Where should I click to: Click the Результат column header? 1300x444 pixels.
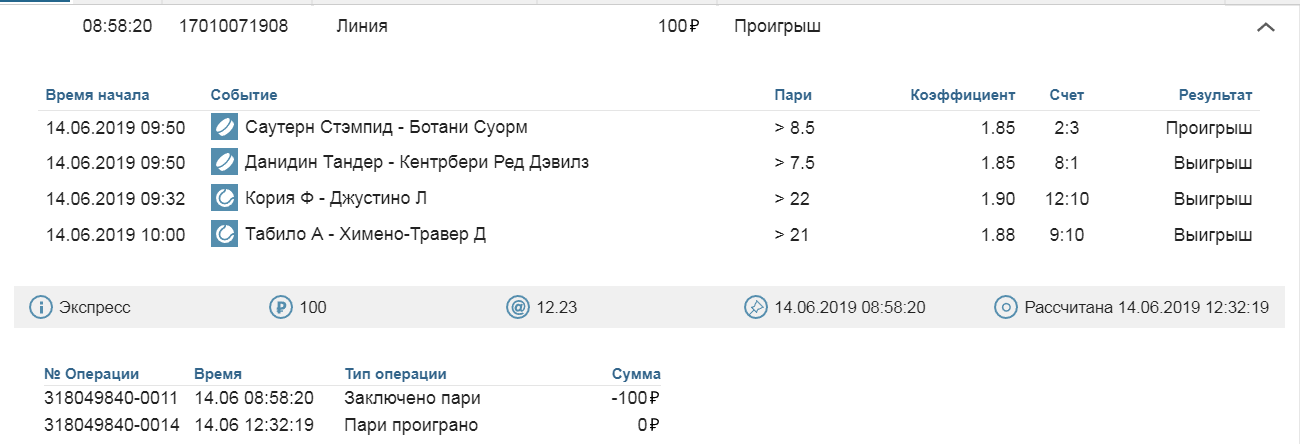click(1215, 95)
